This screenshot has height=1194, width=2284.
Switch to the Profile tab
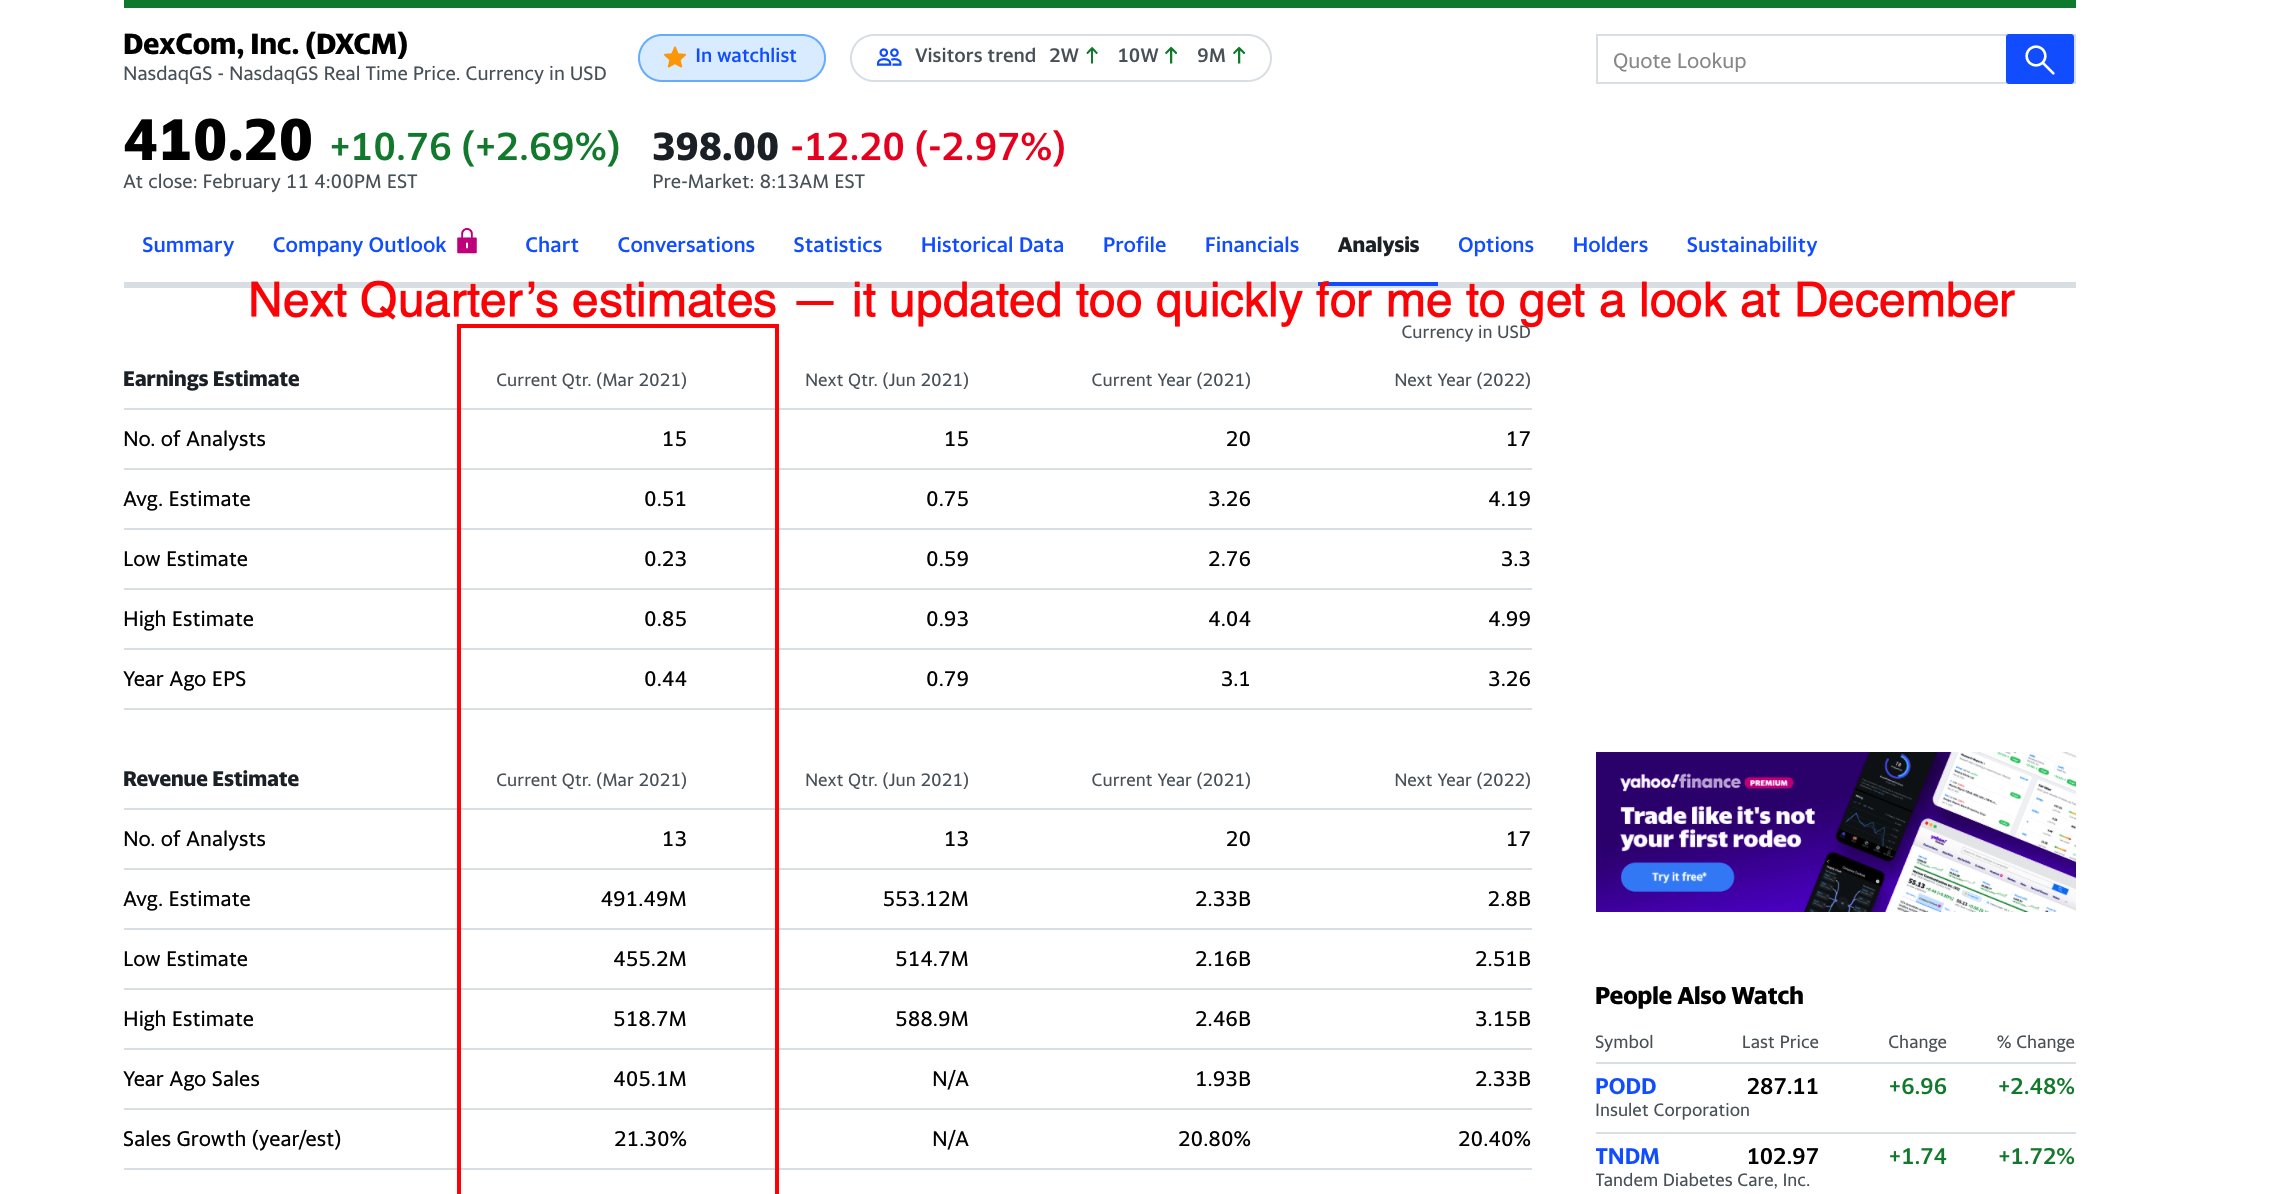click(x=1134, y=245)
